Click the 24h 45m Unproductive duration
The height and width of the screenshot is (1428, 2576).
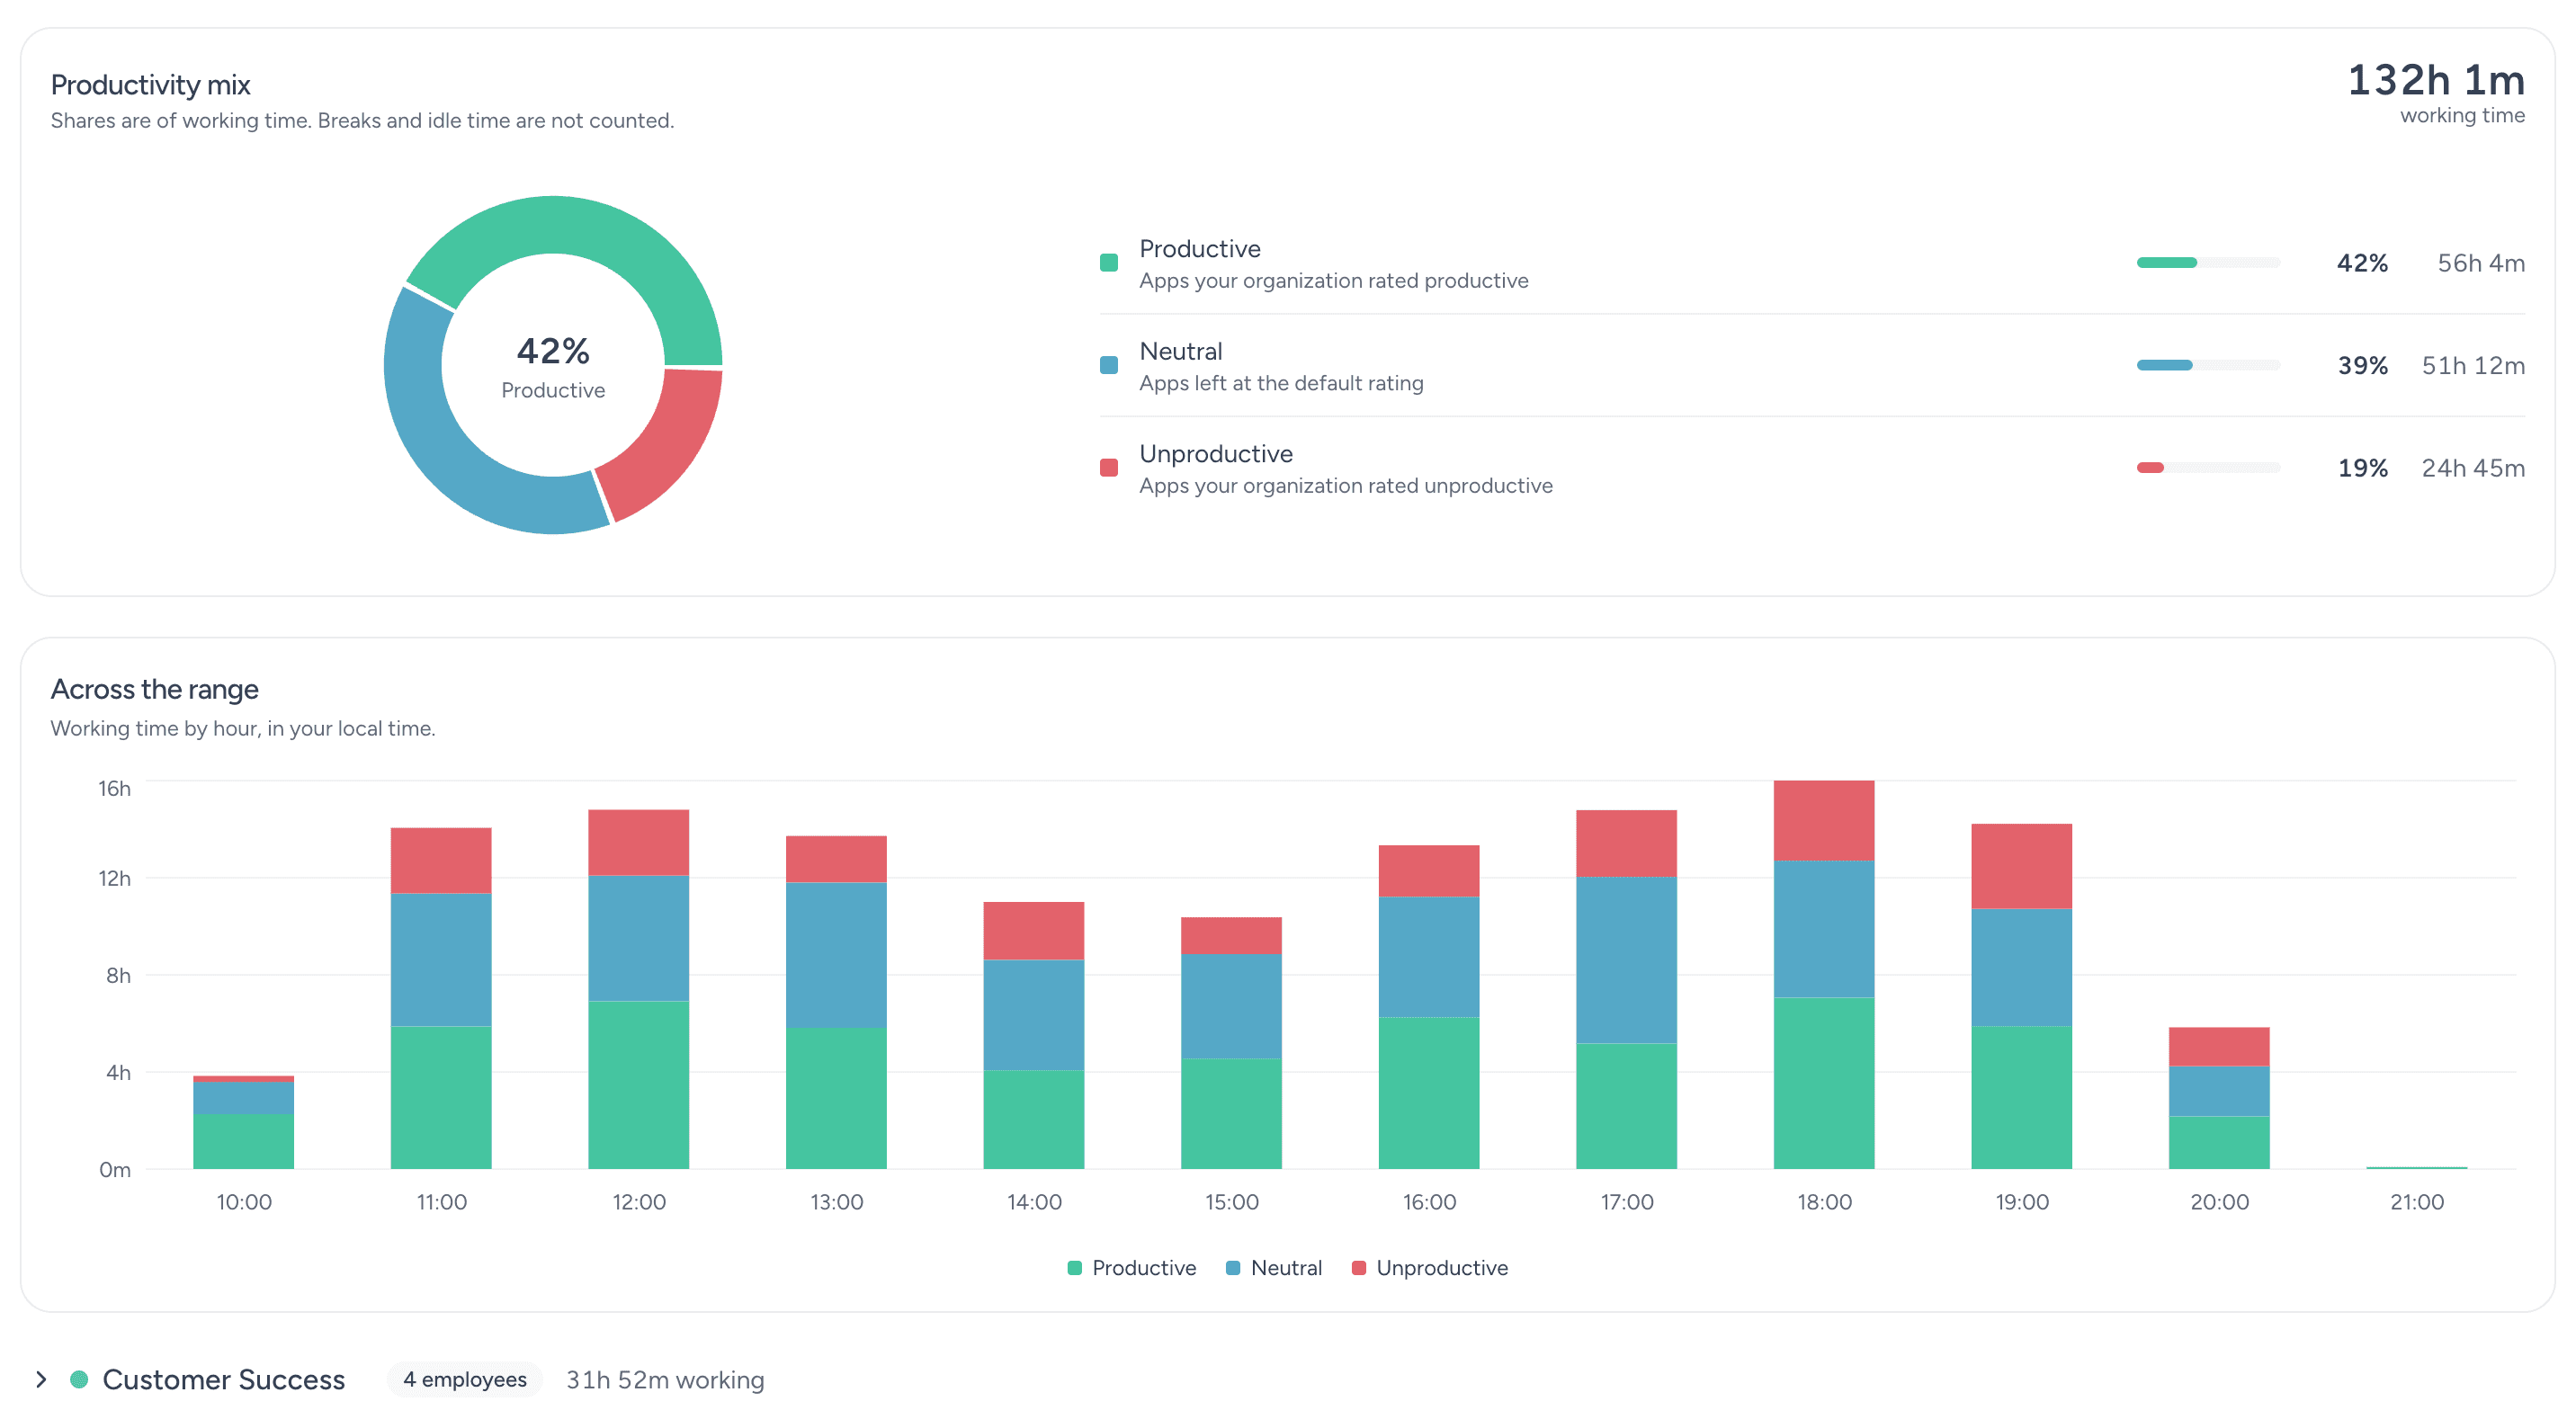coord(2472,468)
